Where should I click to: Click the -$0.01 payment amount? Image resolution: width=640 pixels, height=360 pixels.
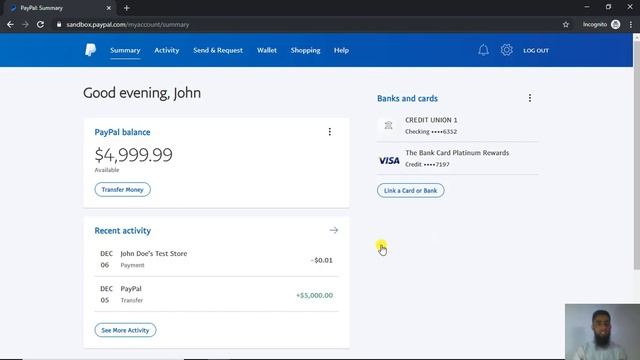[x=322, y=260]
